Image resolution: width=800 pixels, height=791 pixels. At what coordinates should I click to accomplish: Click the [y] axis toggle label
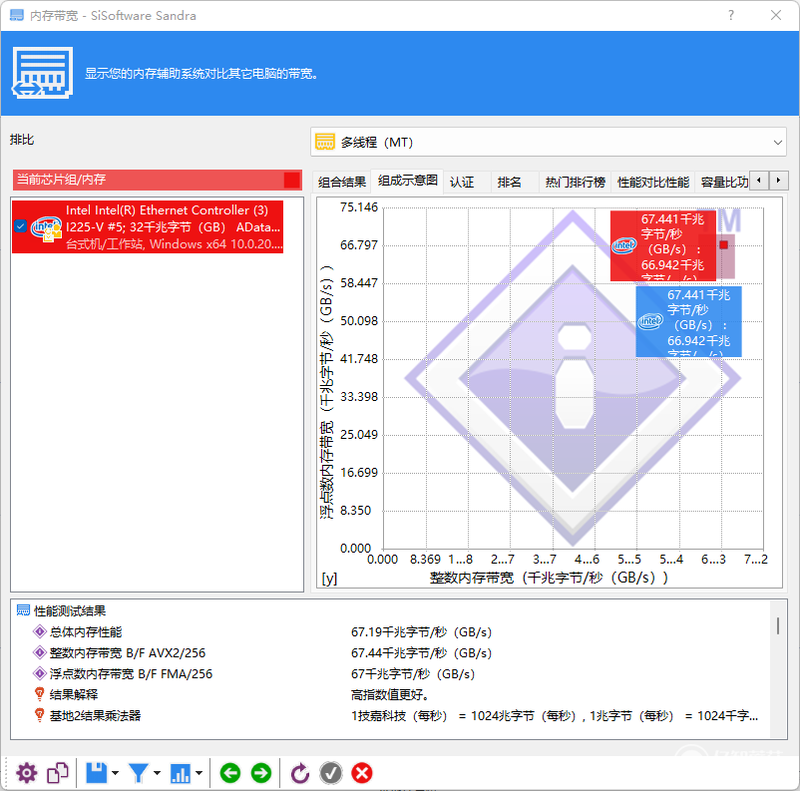[329, 578]
